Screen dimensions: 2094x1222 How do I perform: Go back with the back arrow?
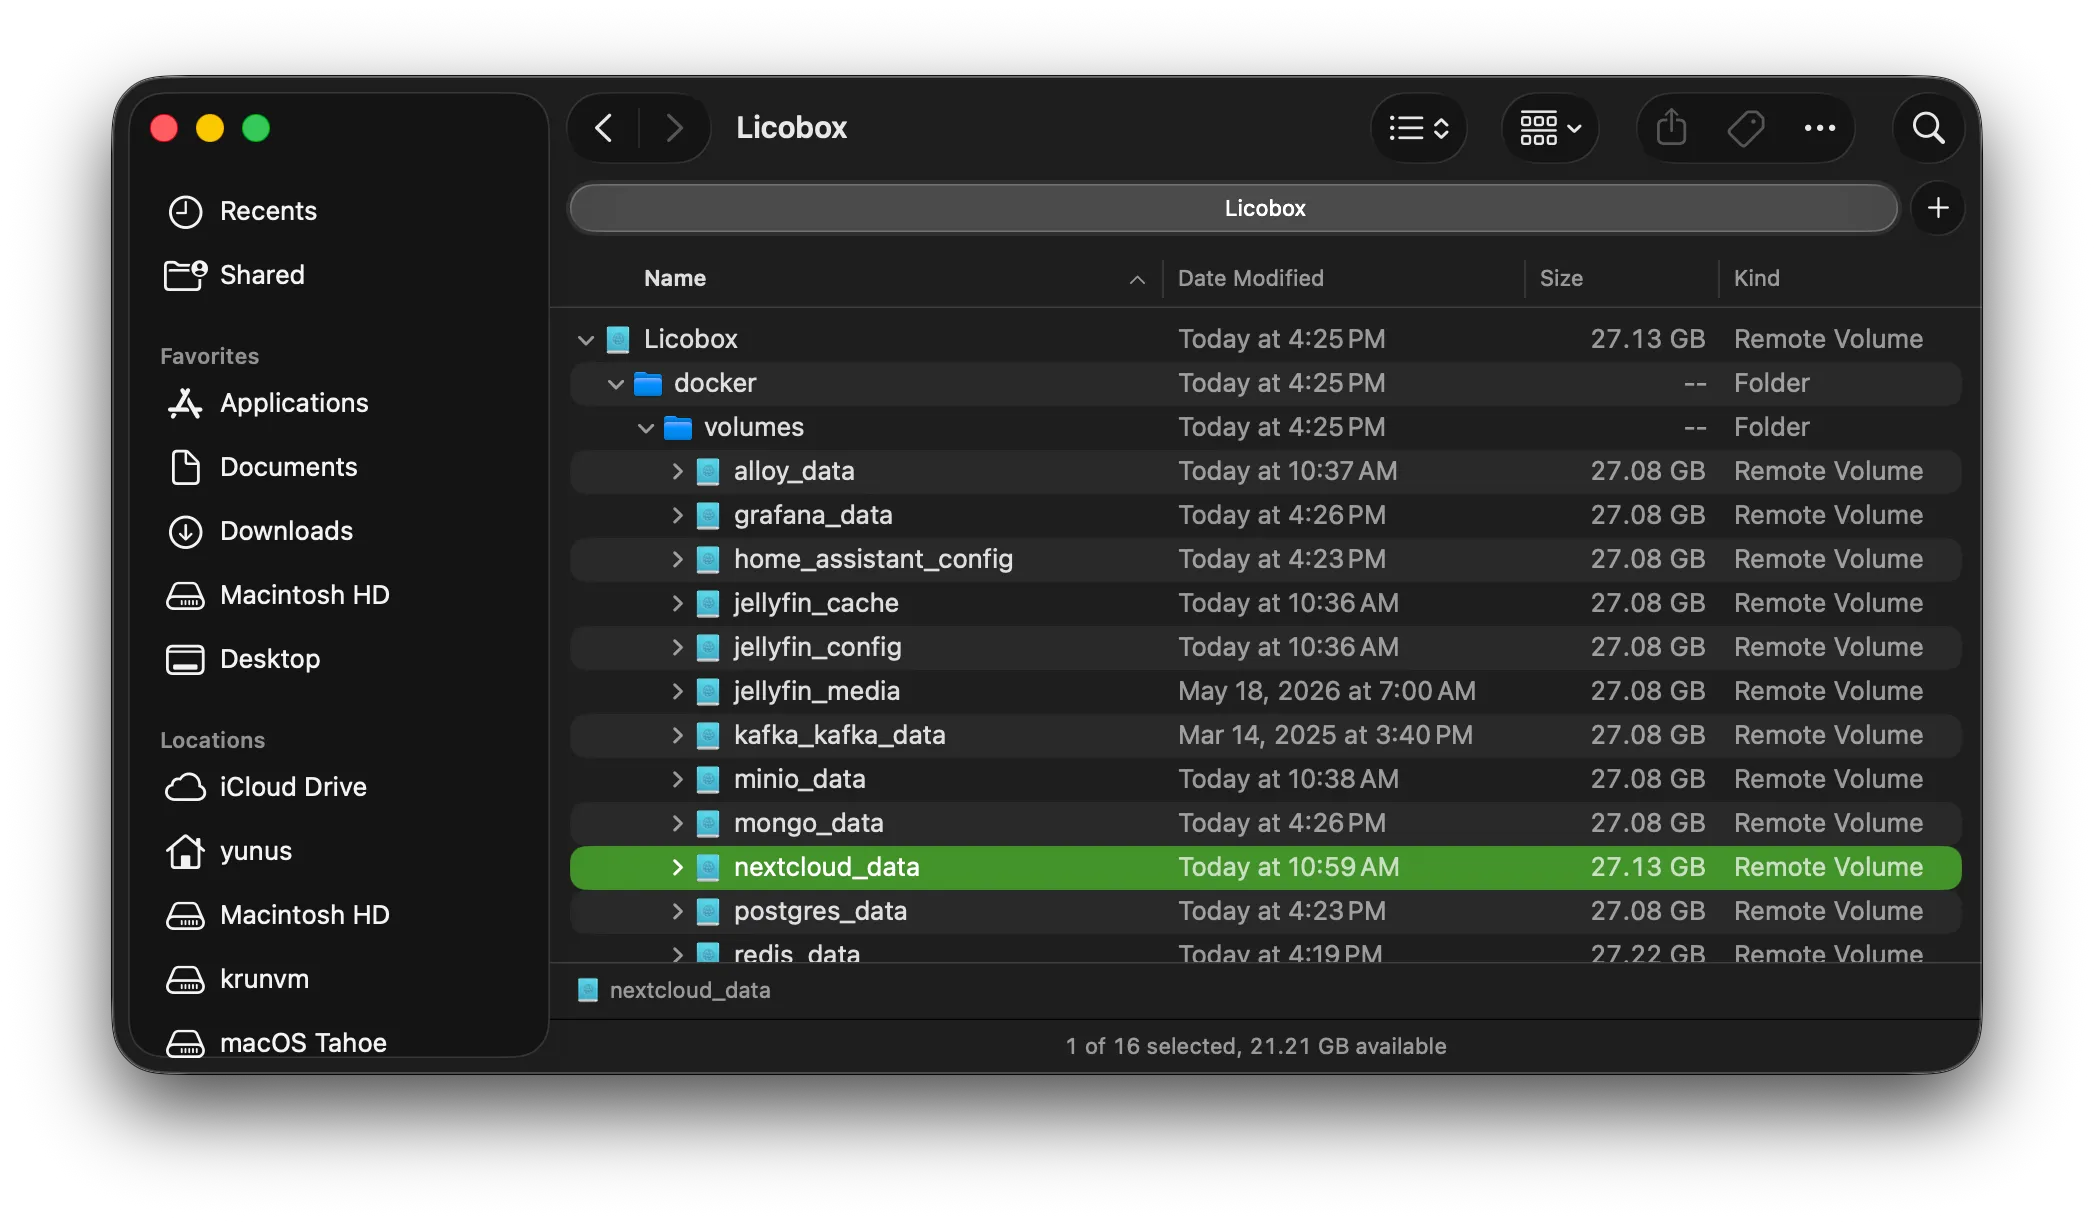coord(604,128)
